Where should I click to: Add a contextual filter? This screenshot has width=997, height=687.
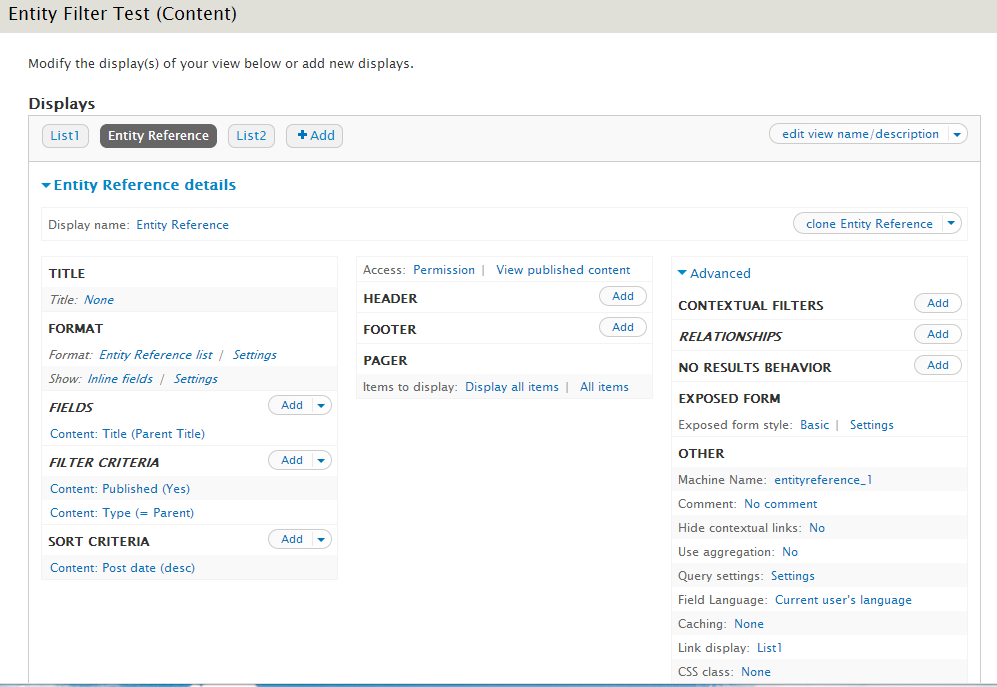pos(937,303)
